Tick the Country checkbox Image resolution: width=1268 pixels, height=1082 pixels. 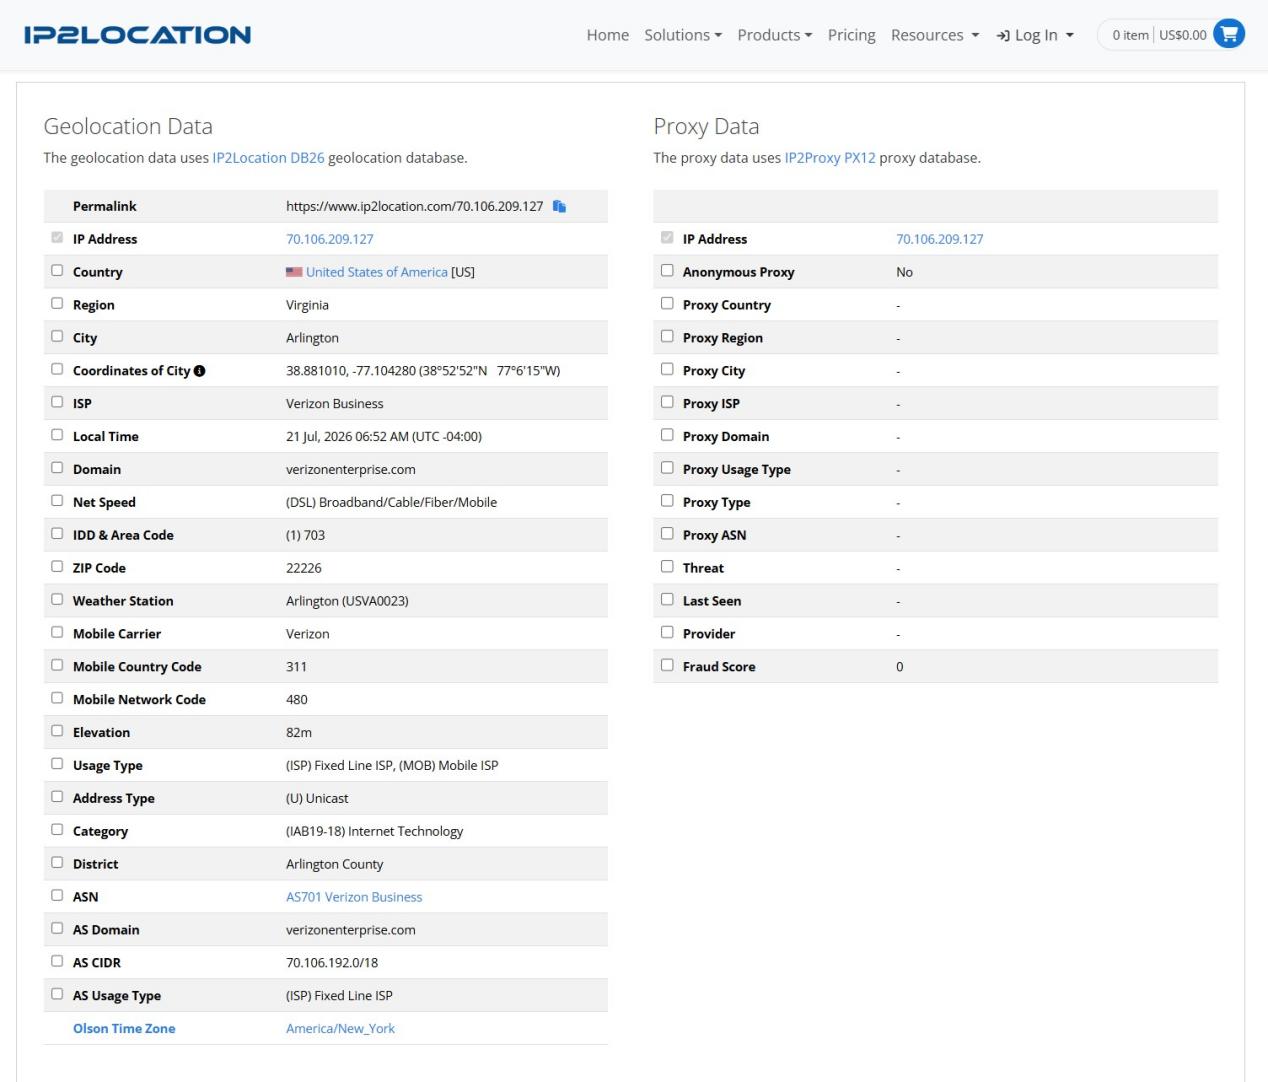pos(57,271)
